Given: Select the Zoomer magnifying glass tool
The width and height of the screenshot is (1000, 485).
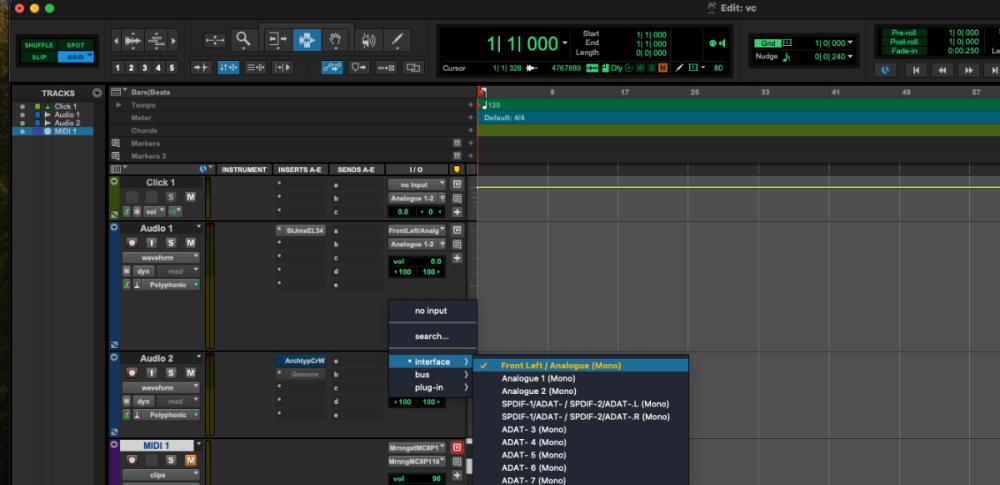Looking at the screenshot, I should pos(242,40).
